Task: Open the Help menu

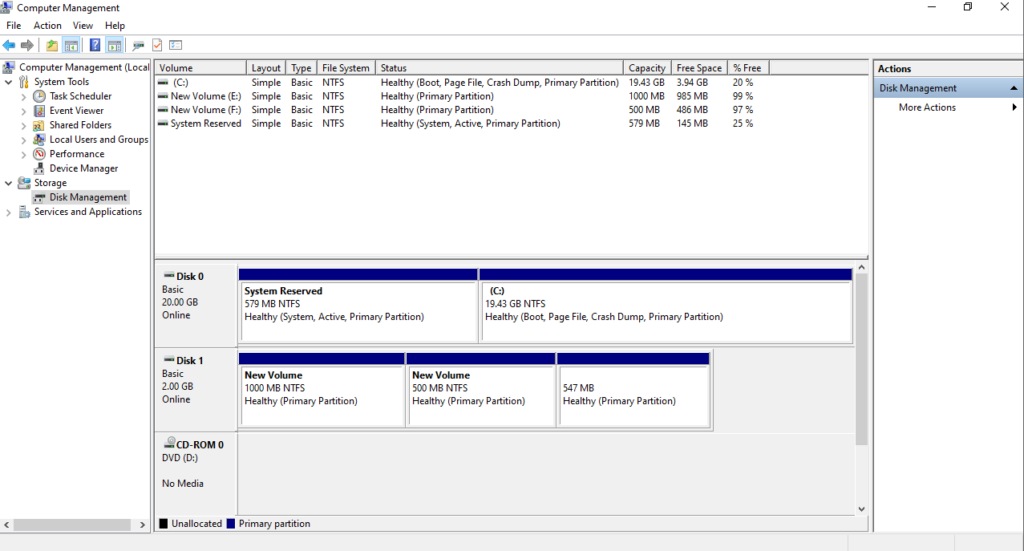Action: (115, 25)
